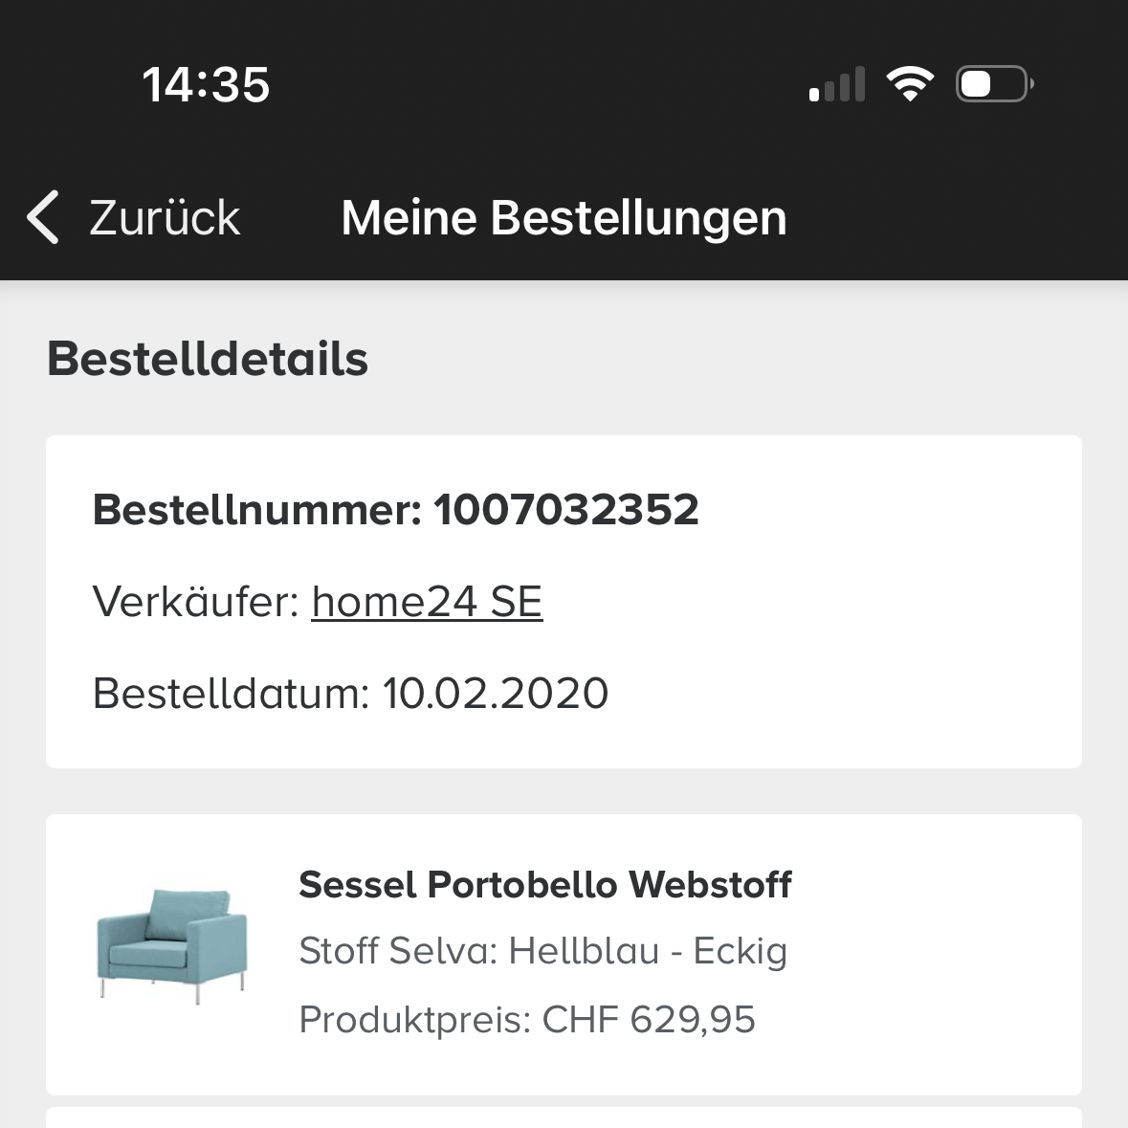Tap the 14:35 clock in status bar
1128x1128 pixels.
tap(206, 84)
